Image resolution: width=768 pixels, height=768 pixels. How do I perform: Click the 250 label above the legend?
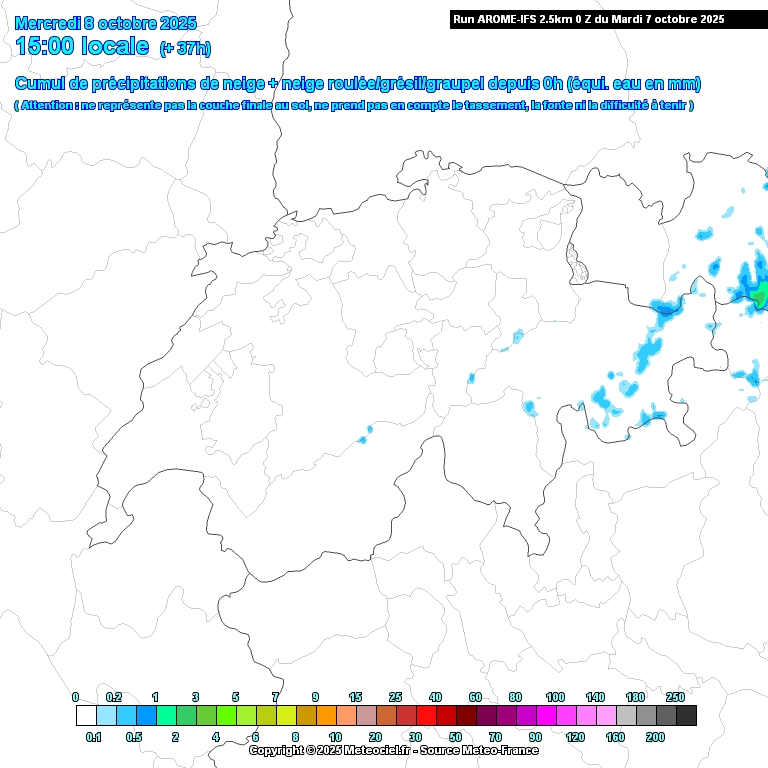[x=675, y=697]
